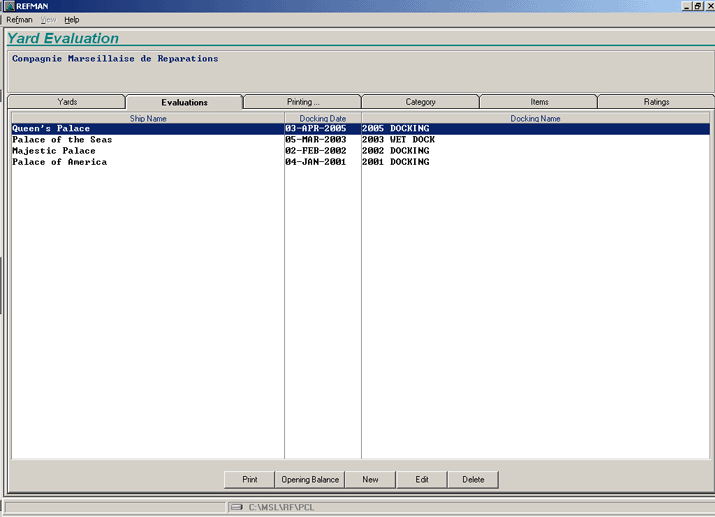
Task: Select the Printing tab
Action: [x=302, y=102]
